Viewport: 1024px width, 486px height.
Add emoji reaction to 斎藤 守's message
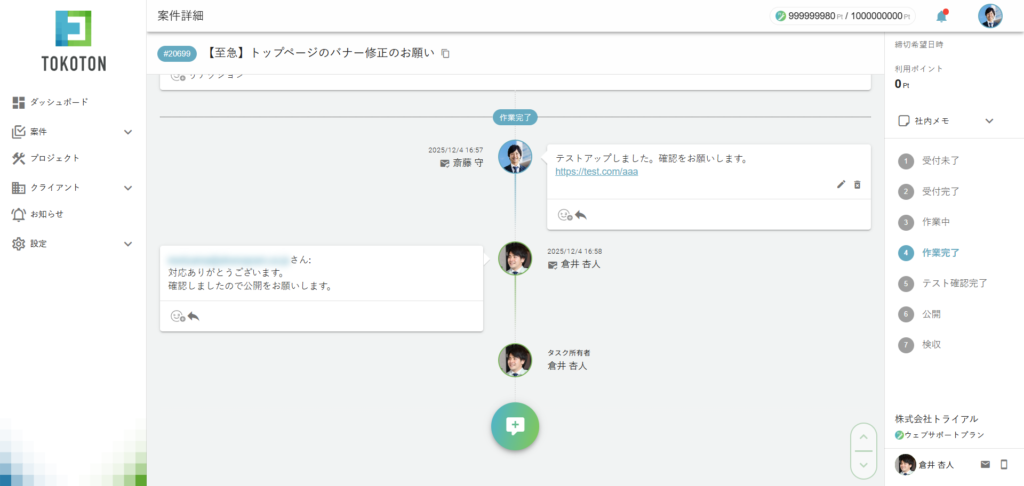pyautogui.click(x=564, y=214)
